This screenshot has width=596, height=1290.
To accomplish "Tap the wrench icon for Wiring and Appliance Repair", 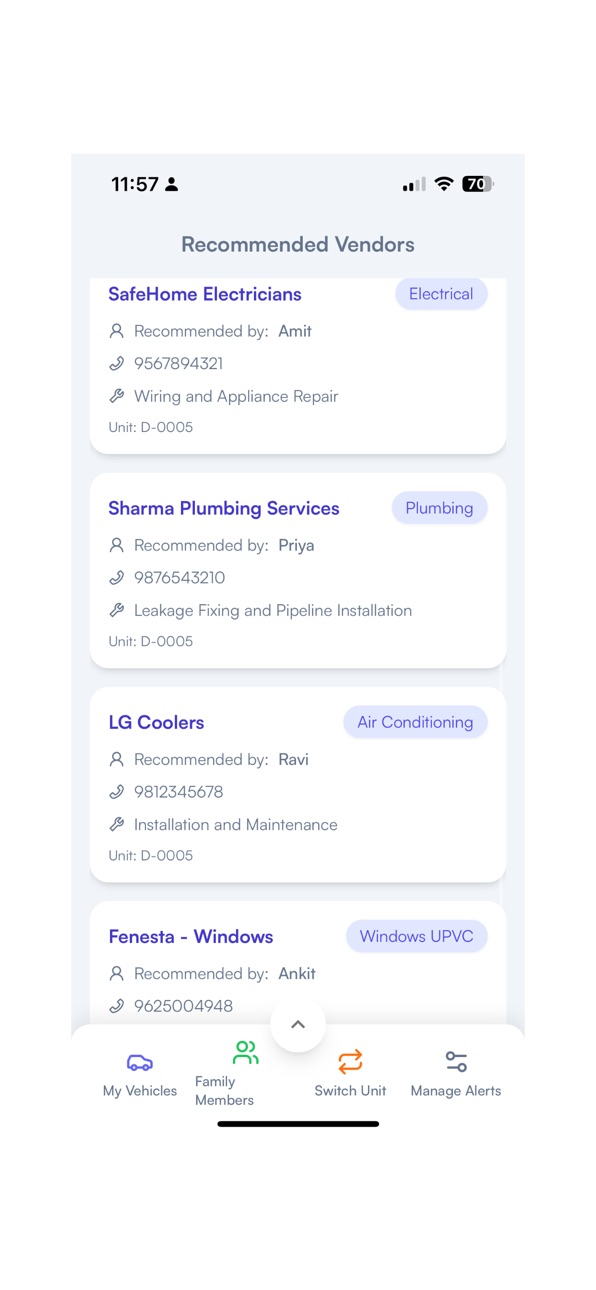I will pyautogui.click(x=117, y=396).
